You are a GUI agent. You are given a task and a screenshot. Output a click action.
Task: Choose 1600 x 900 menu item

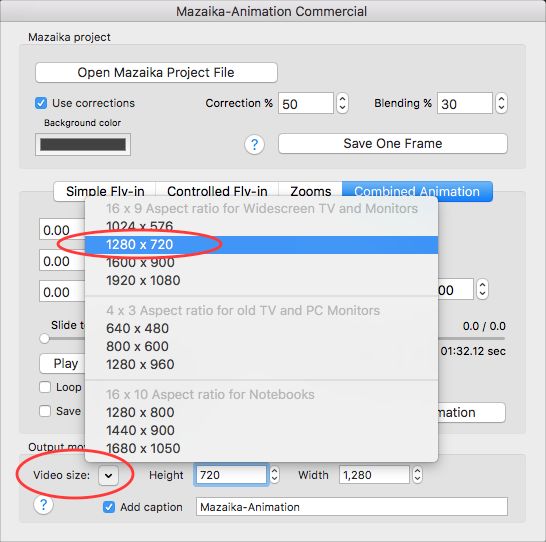coord(262,262)
